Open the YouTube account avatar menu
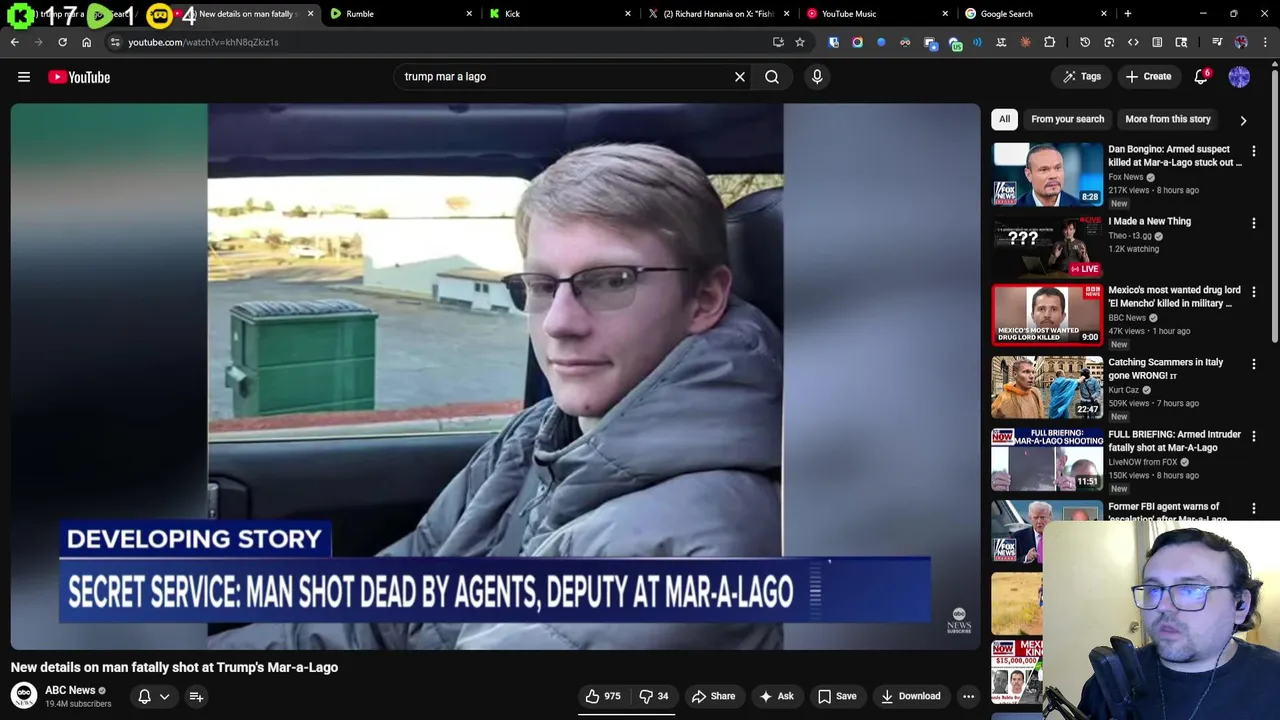 pyautogui.click(x=1239, y=77)
